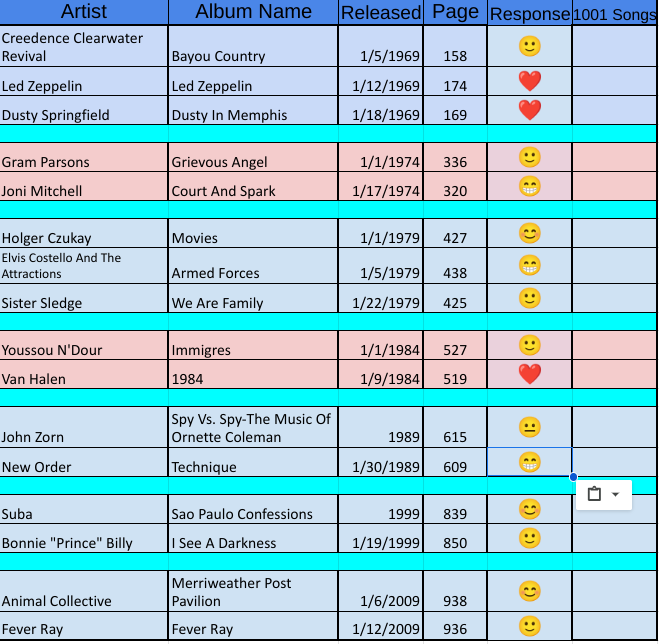Click the Movies album cell
The width and height of the screenshot is (659, 644).
(253, 233)
